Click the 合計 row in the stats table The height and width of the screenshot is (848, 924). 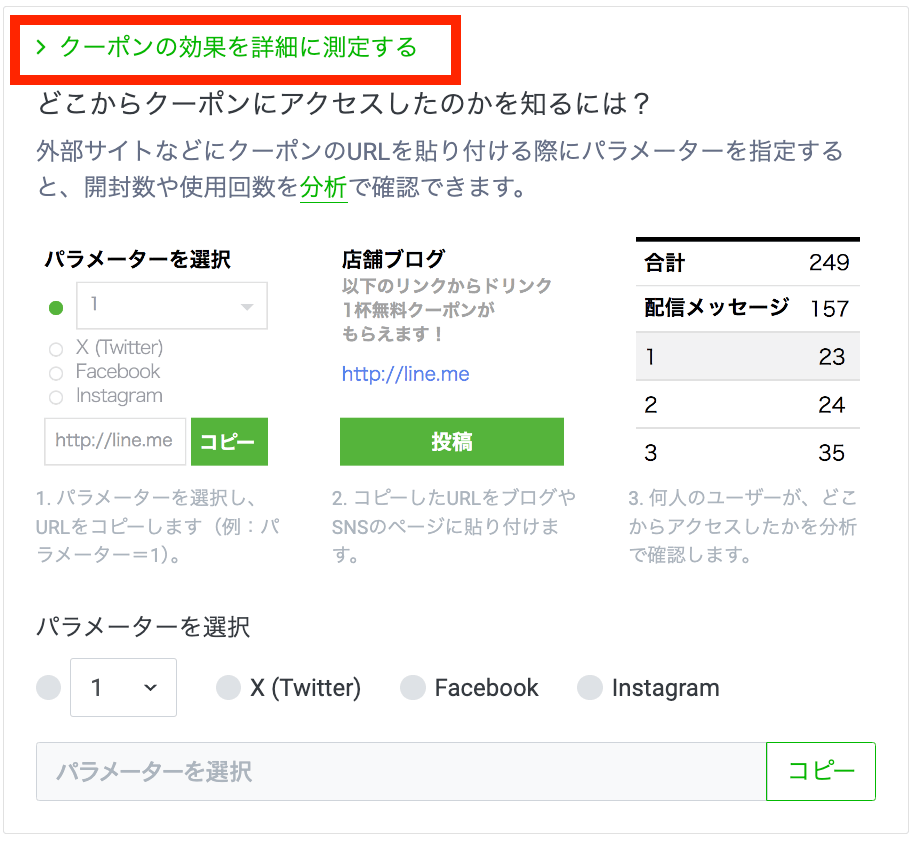pyautogui.click(x=747, y=263)
